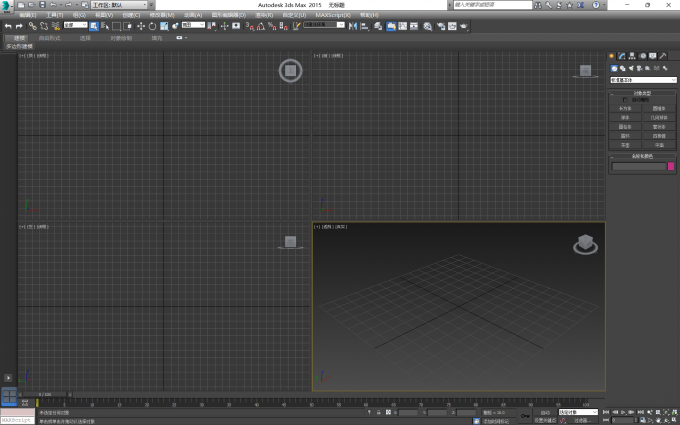Click the magenta object color swatch
This screenshot has width=680, height=425.
(x=671, y=166)
